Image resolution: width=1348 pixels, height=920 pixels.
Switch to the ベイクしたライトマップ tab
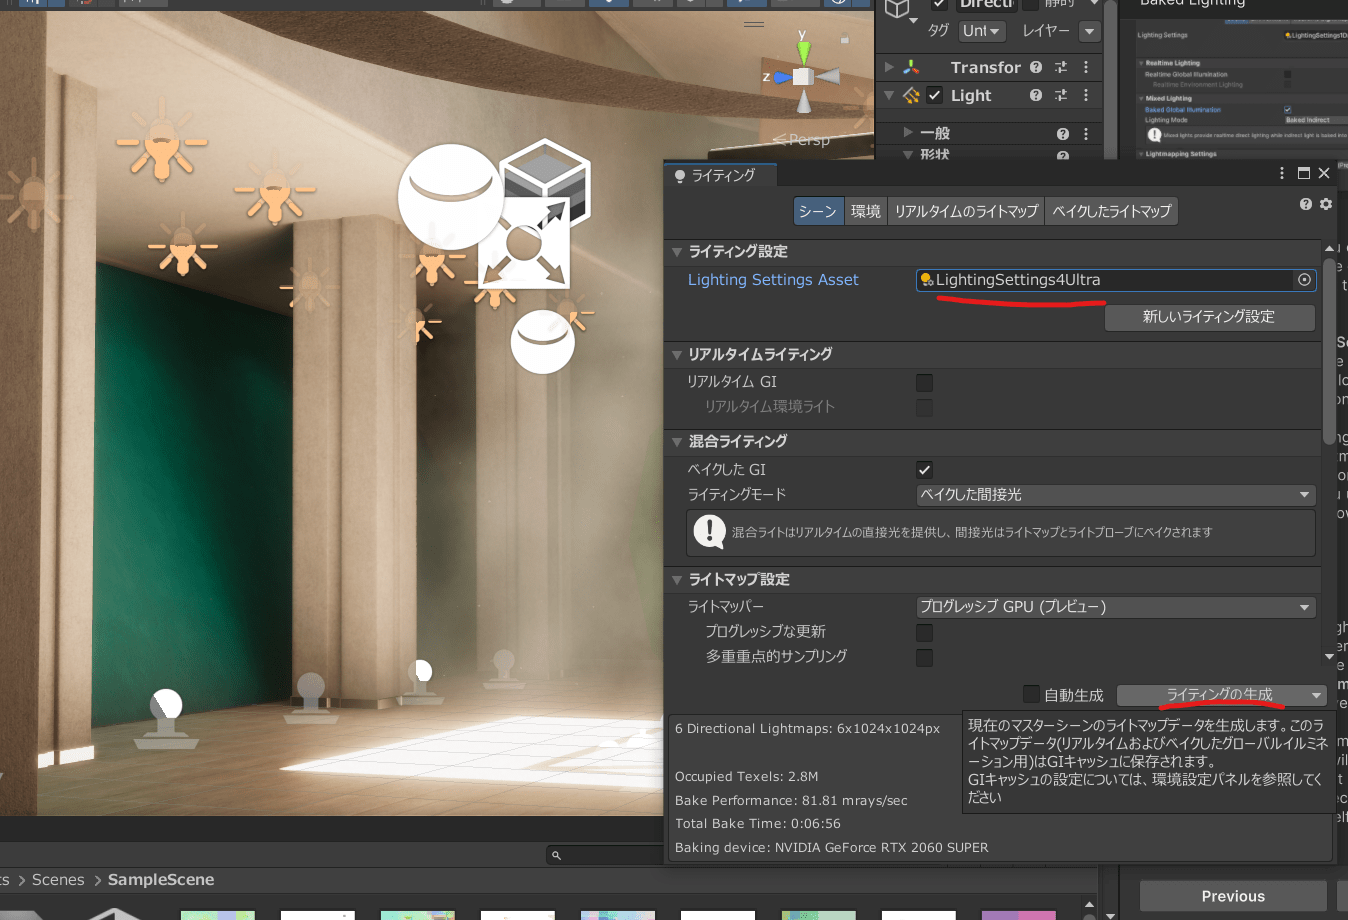tap(1111, 211)
